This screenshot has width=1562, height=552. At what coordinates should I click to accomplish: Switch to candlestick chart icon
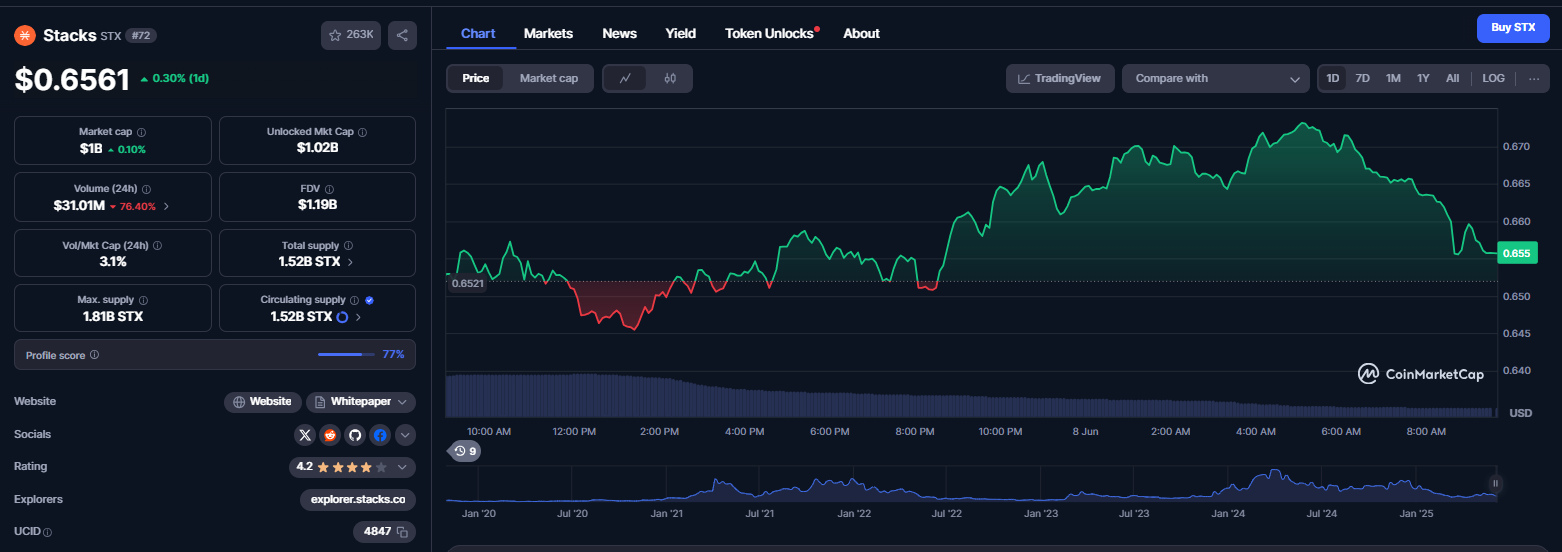(670, 78)
